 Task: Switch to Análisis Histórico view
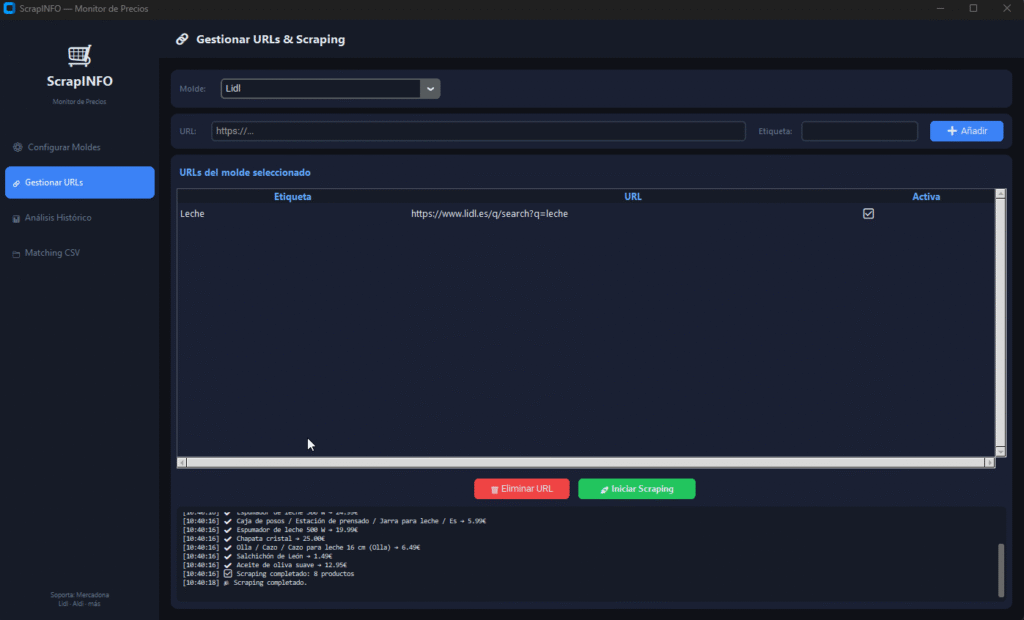(x=58, y=218)
